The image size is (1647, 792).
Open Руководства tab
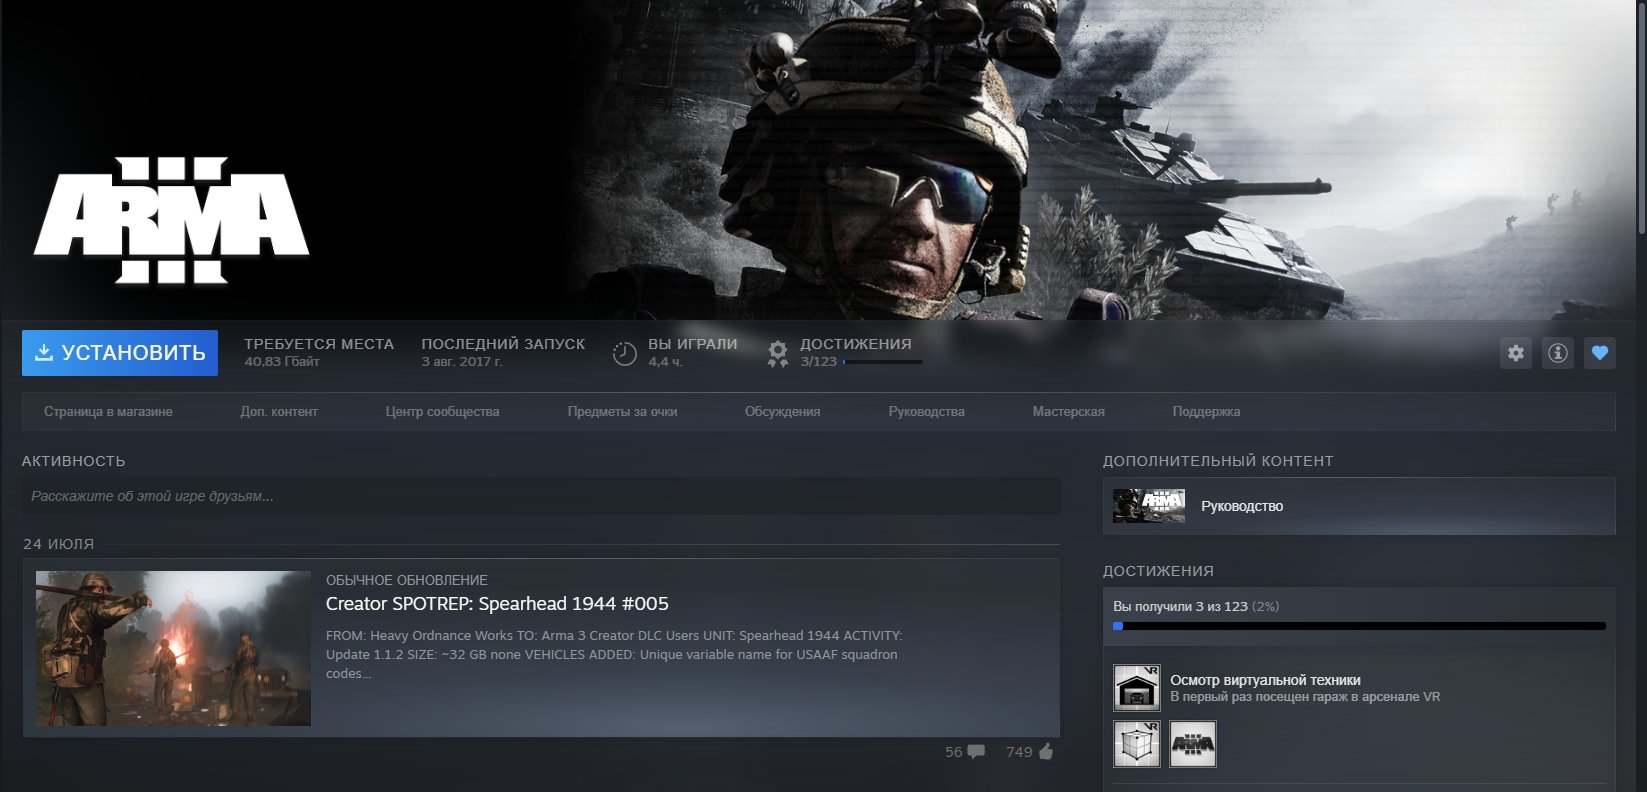[926, 412]
